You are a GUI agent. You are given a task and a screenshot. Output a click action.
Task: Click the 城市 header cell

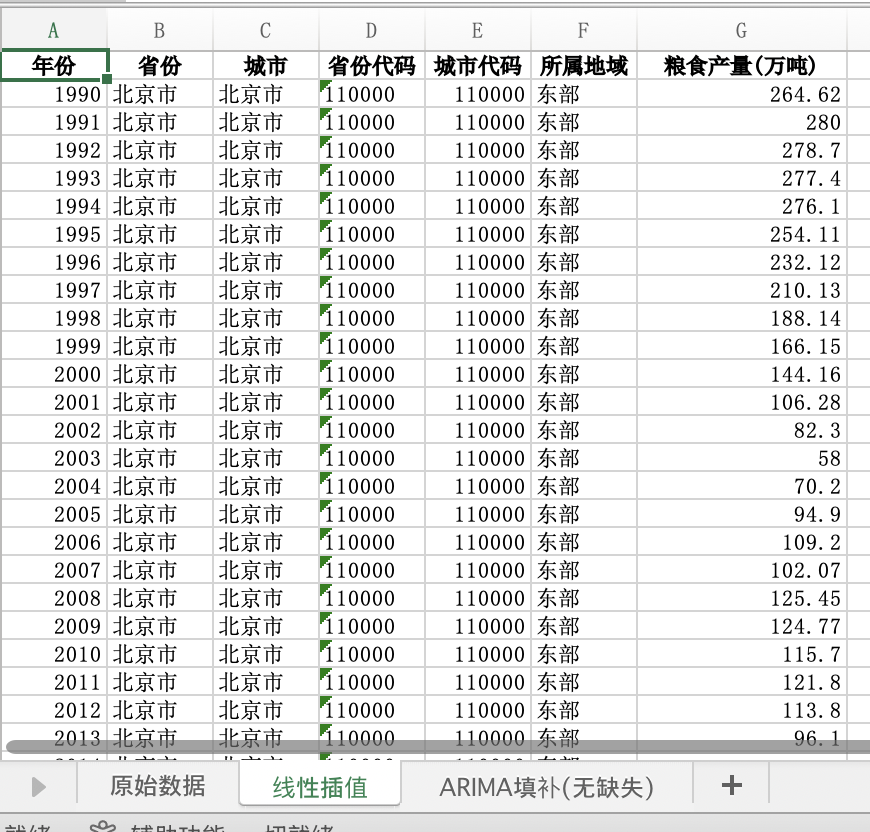pyautogui.click(x=266, y=65)
